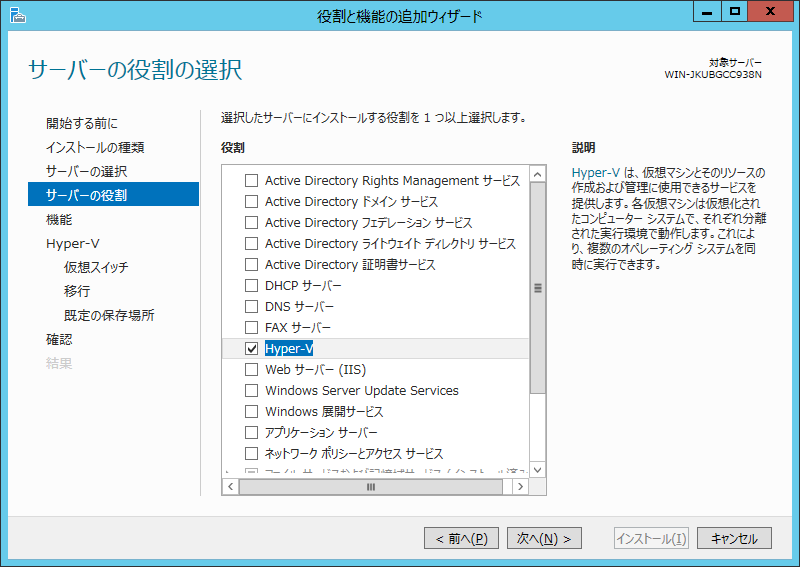800x567 pixels.
Task: Tick the Windows 展開サービス checkbox
Action: point(252,411)
